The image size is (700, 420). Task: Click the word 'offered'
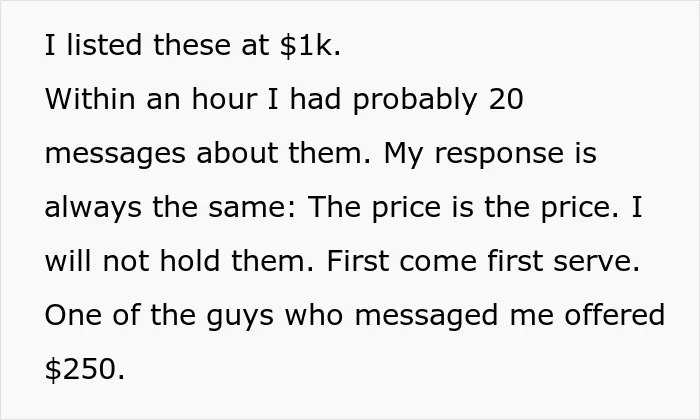point(615,315)
